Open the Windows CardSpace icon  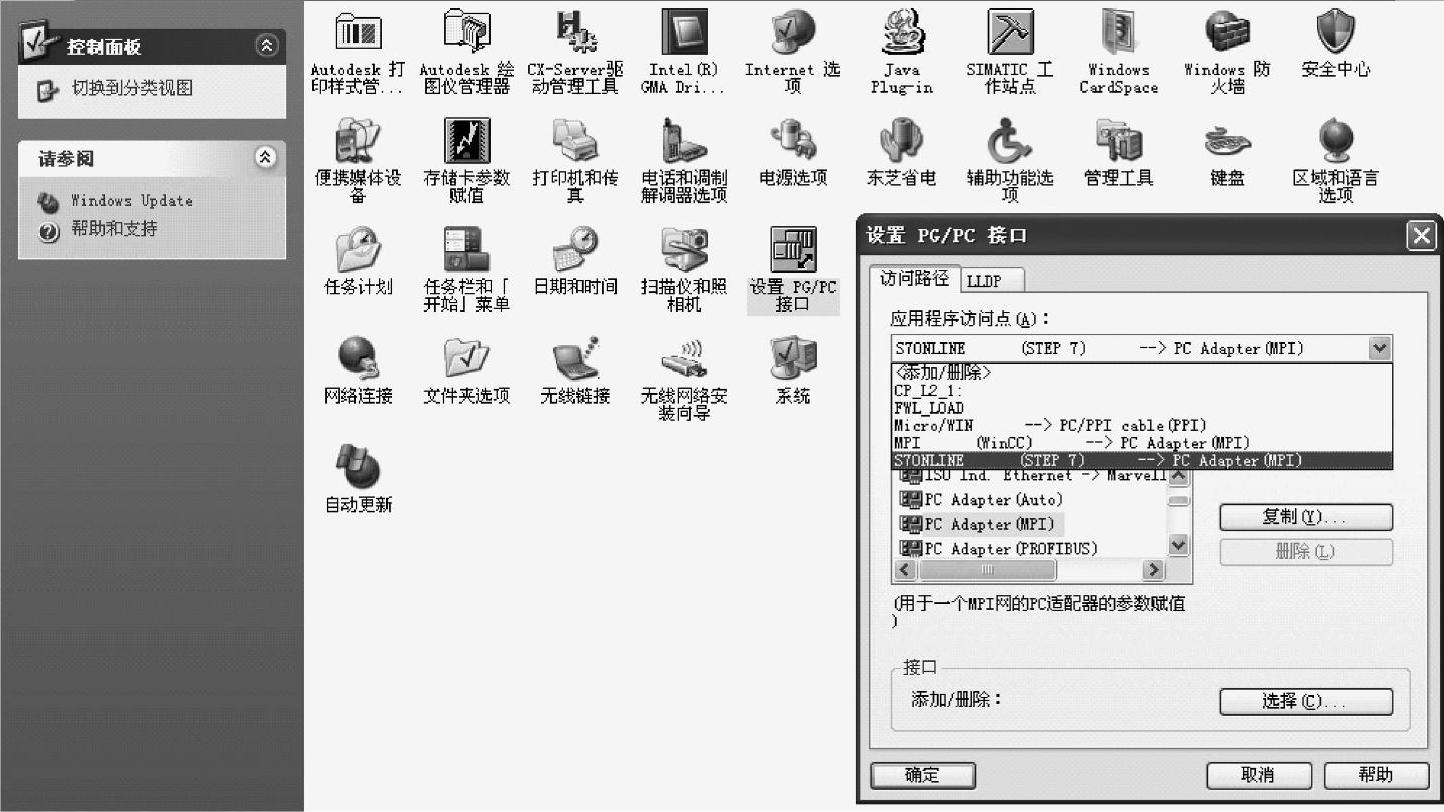[1119, 34]
